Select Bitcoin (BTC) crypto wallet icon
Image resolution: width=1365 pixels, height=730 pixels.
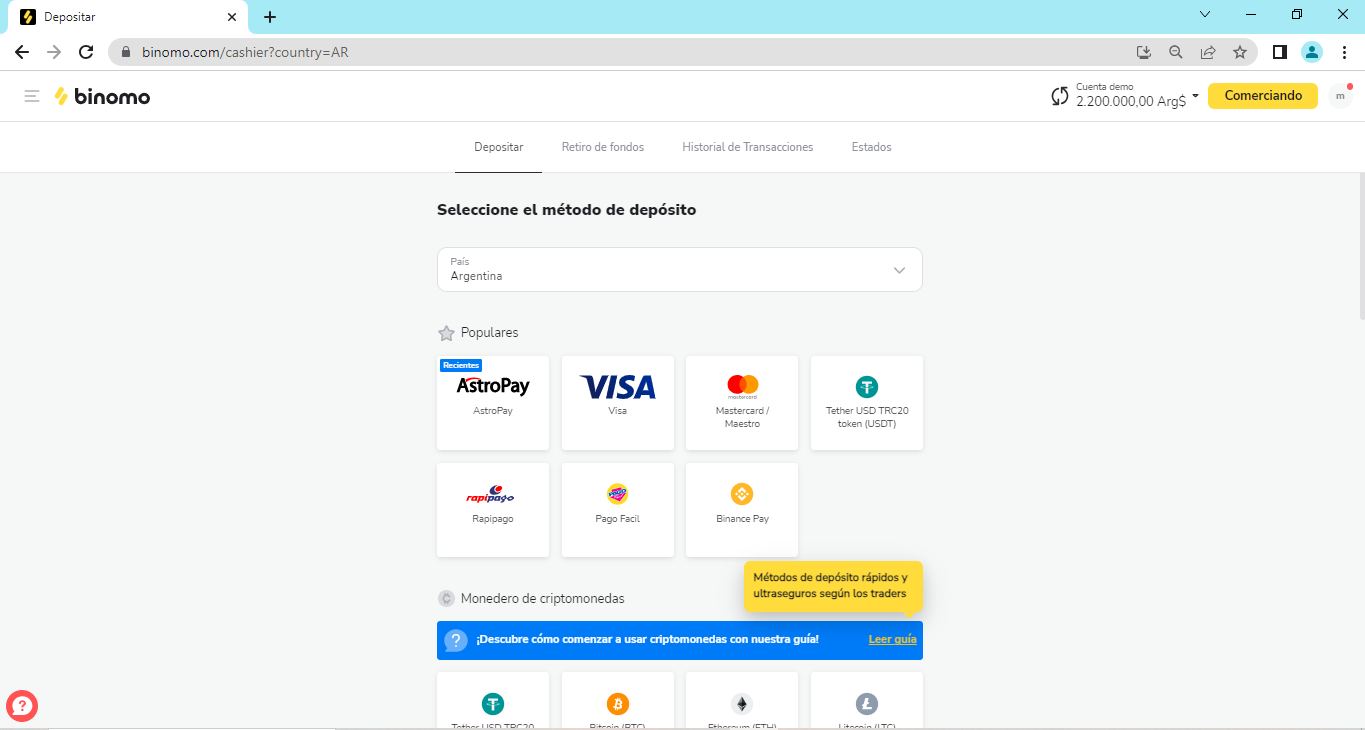tap(618, 703)
